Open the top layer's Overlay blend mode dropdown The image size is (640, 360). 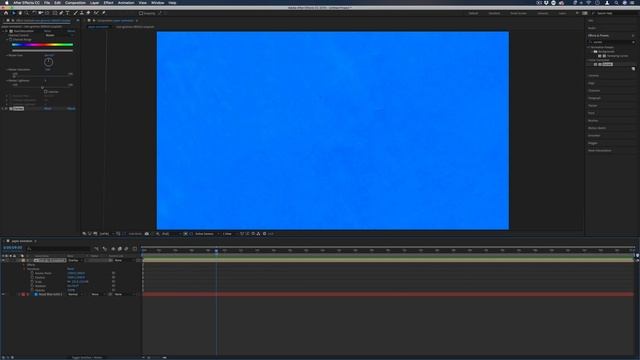(x=75, y=260)
